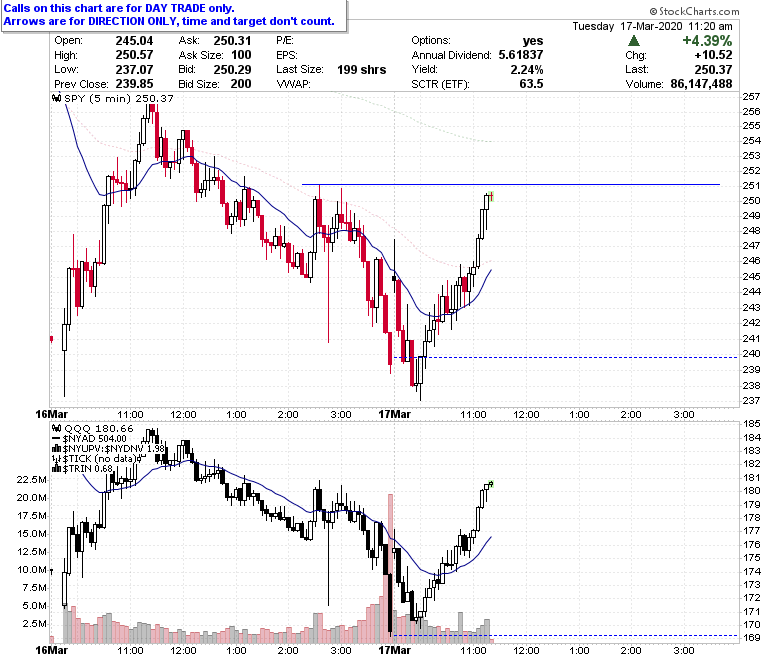Screen dimensions: 780x659
Task: Click the High value 250.57
Action: click(134, 55)
